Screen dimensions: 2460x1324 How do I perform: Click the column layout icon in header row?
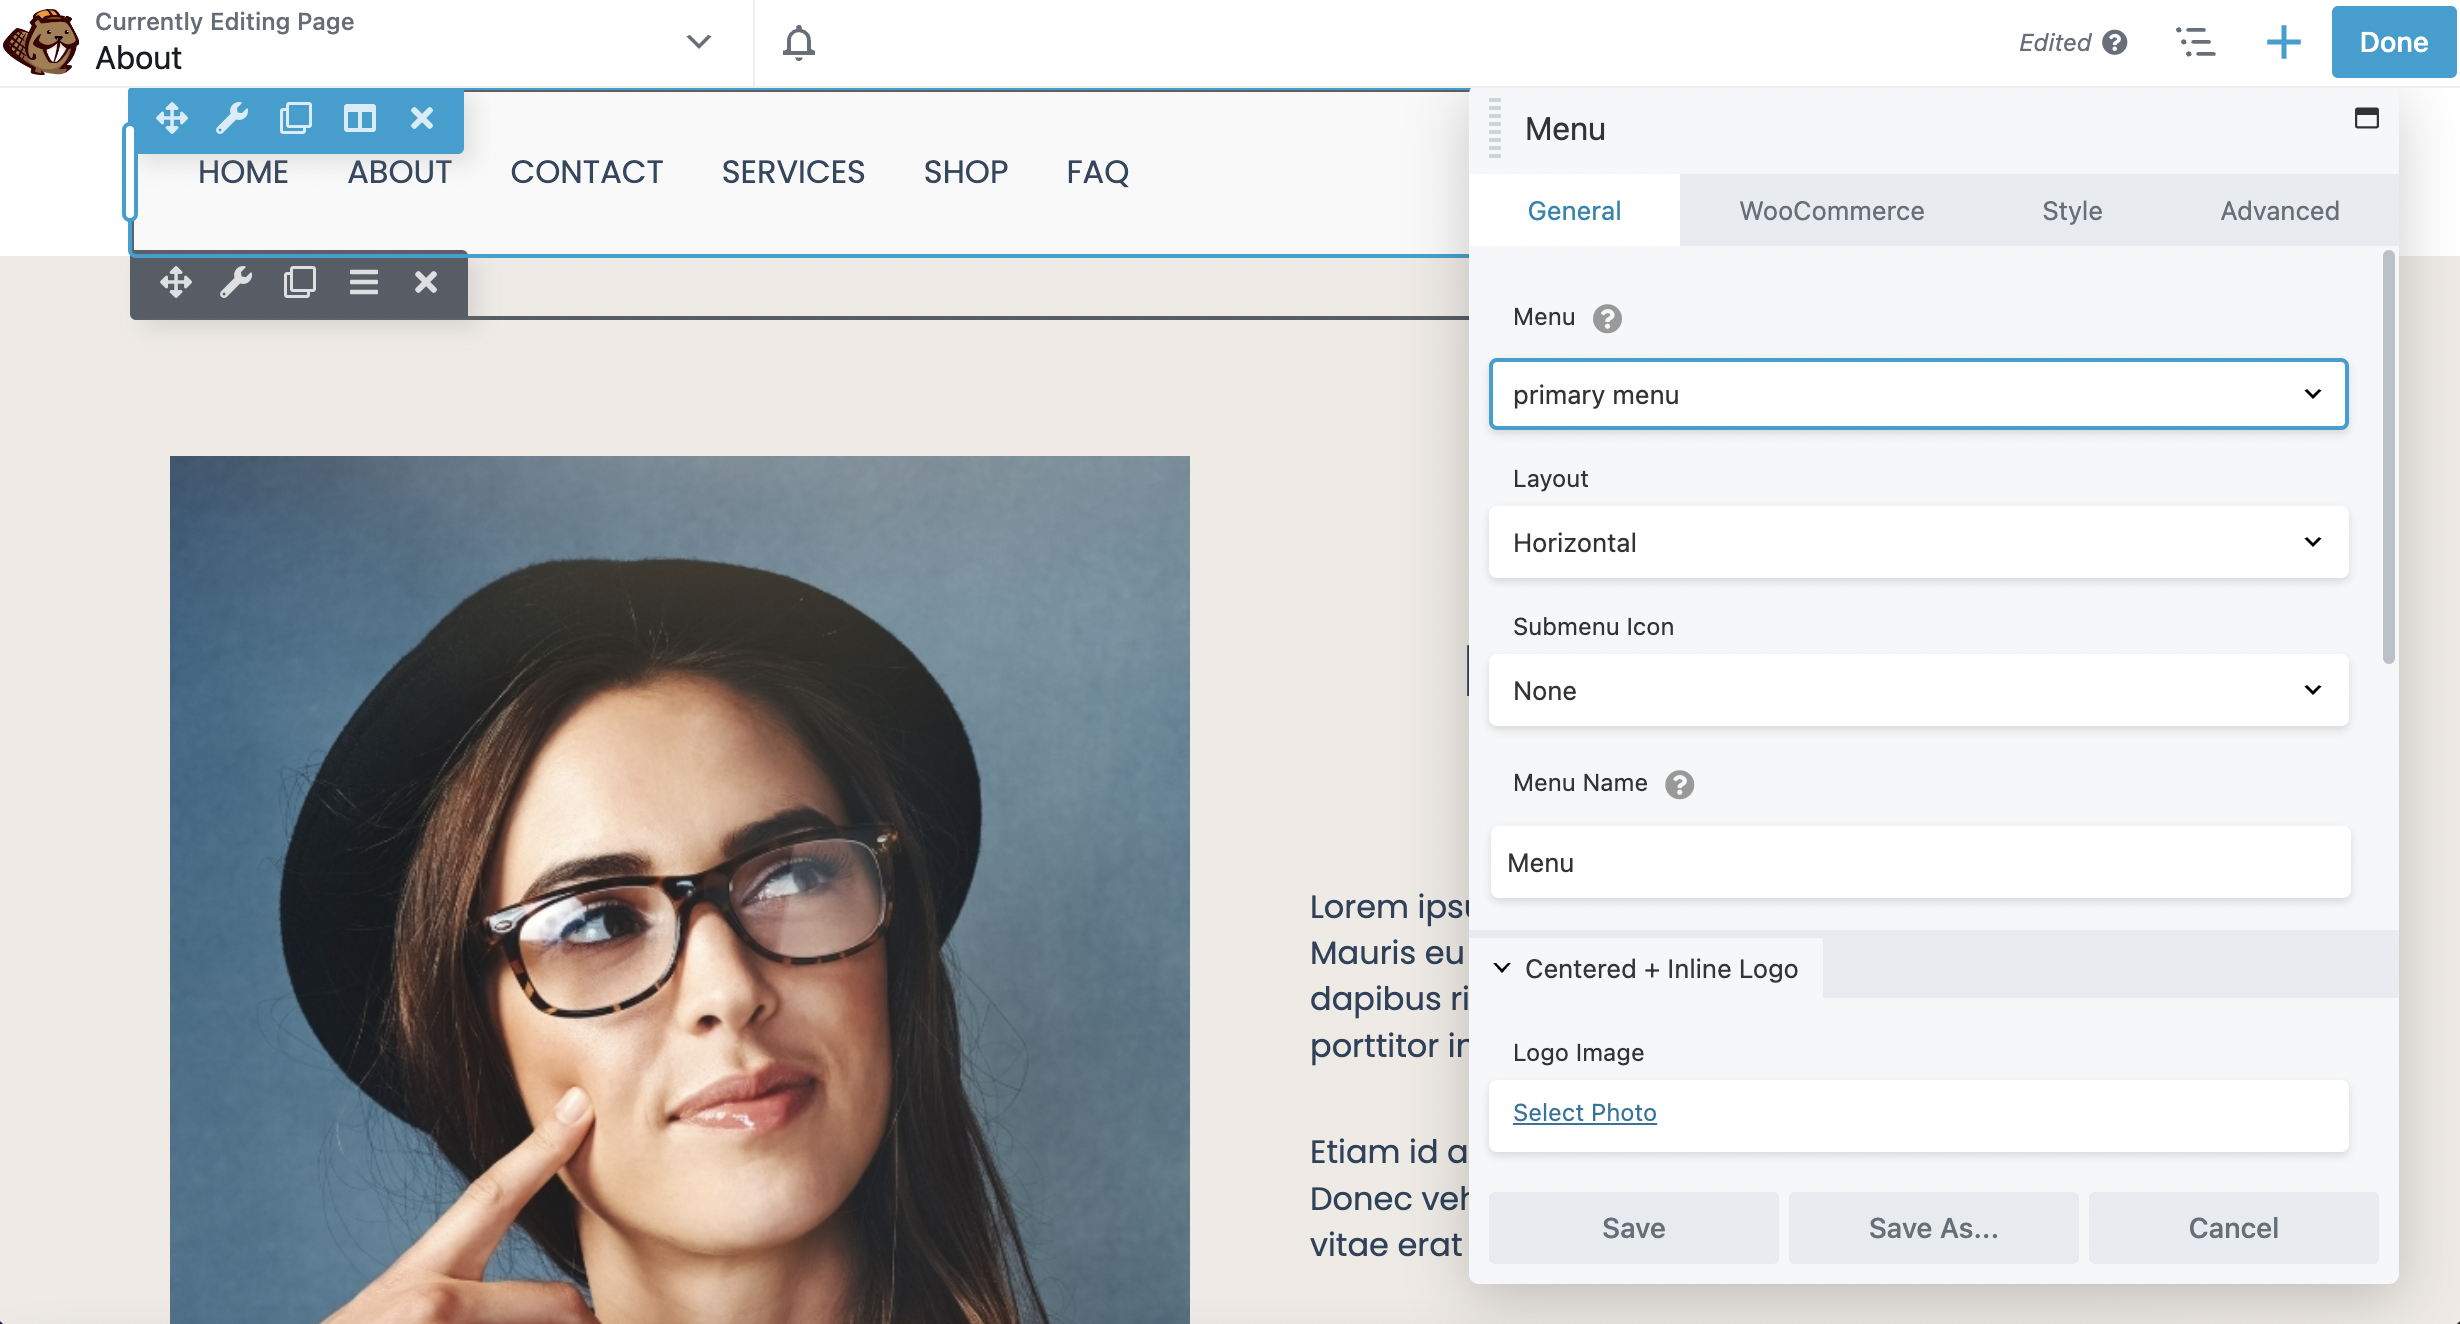pyautogui.click(x=357, y=116)
